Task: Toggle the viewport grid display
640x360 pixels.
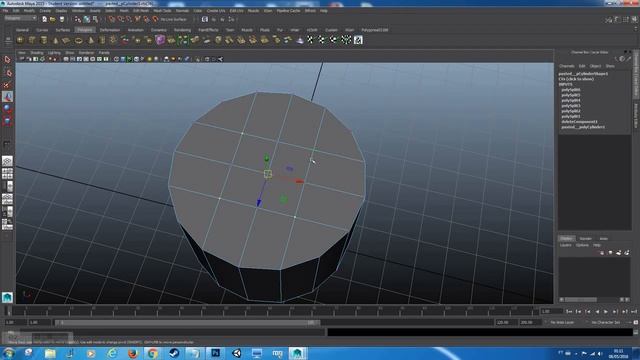Action: pyautogui.click(x=66, y=59)
